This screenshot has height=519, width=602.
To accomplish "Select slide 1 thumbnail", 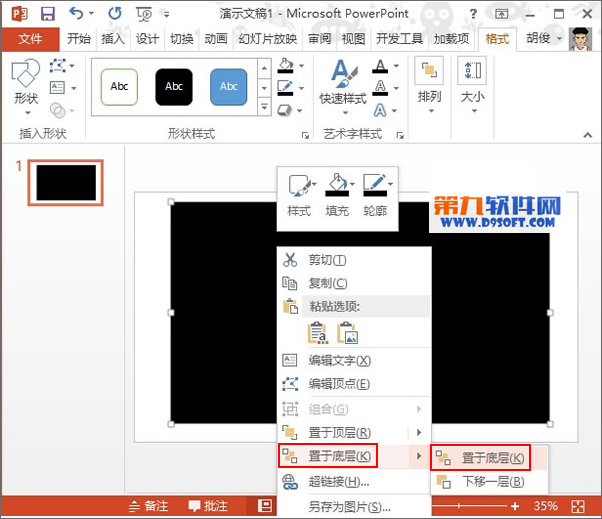I will pos(66,183).
